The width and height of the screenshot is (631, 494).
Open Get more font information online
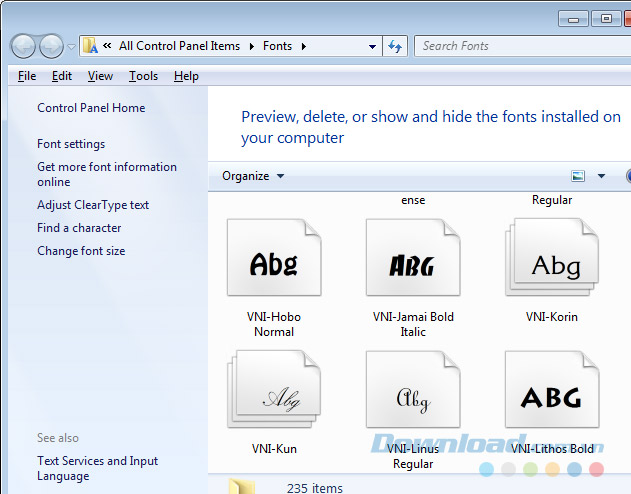(107, 174)
